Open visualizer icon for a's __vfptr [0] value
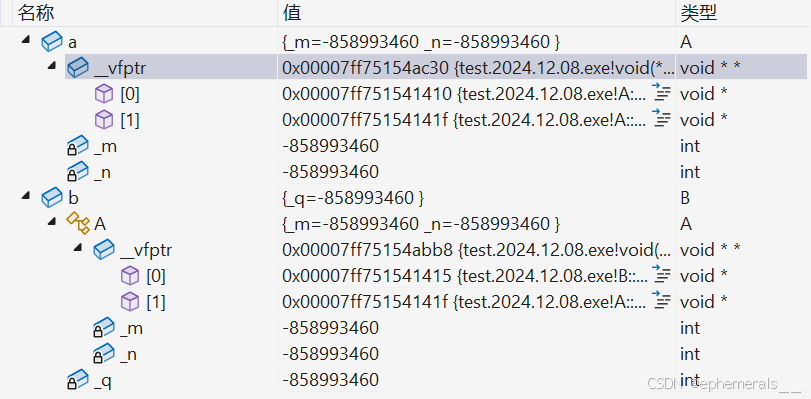The height and width of the screenshot is (399, 811). [x=662, y=93]
